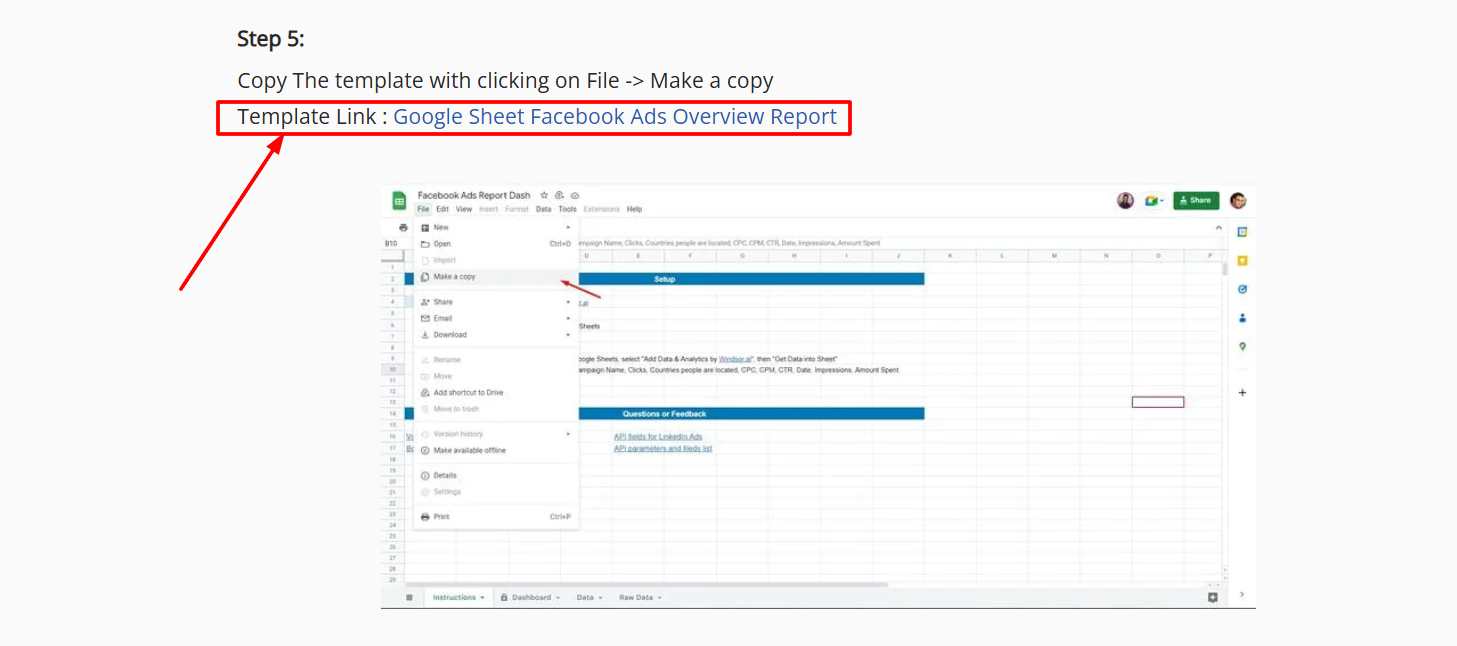Star the Facebook Ads Report Dash document
Screen dimensions: 1457x646
coord(544,195)
